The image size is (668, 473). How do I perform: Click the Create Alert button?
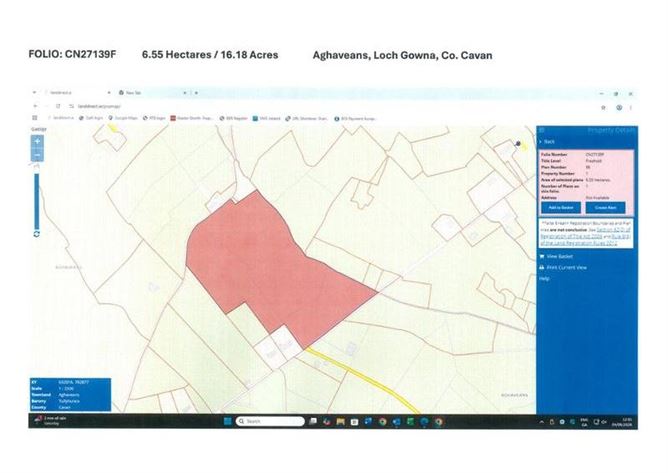pyautogui.click(x=605, y=208)
